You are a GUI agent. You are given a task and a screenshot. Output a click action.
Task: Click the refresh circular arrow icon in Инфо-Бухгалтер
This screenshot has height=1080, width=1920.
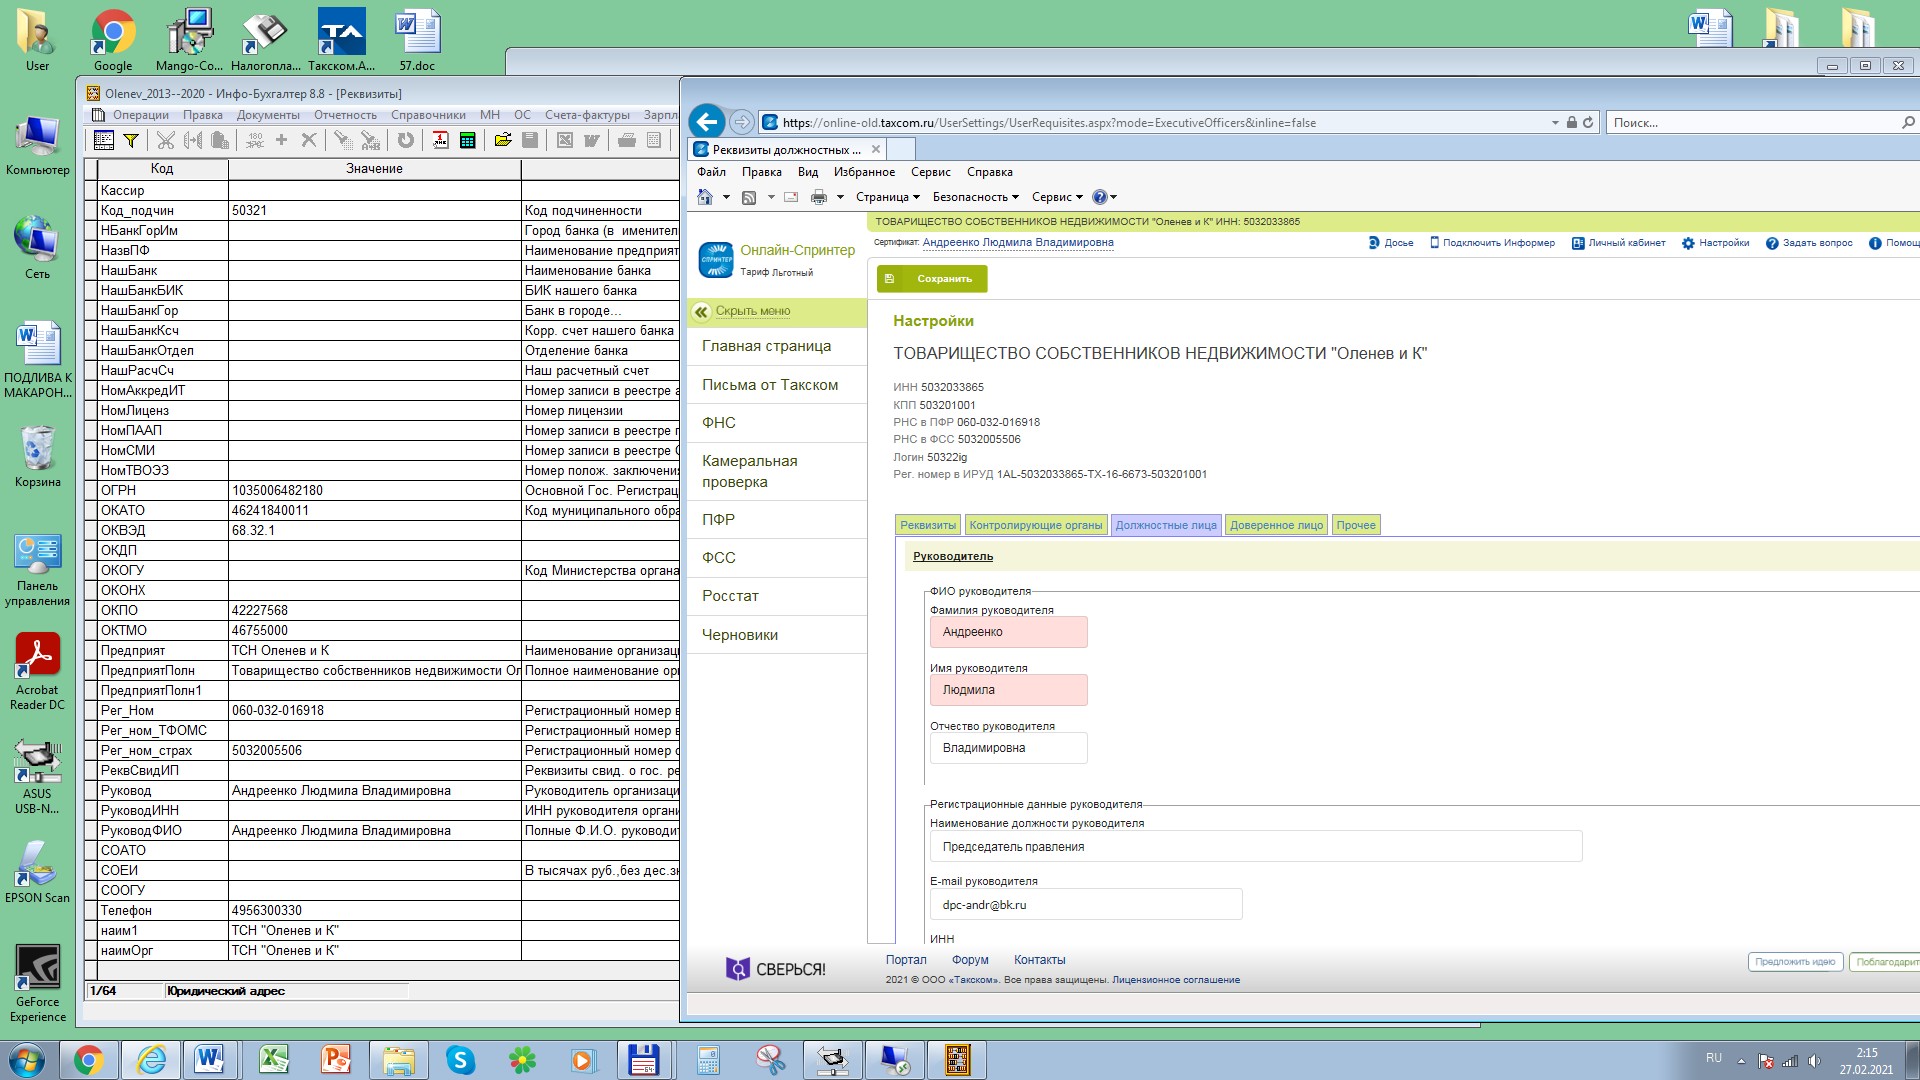coord(405,140)
